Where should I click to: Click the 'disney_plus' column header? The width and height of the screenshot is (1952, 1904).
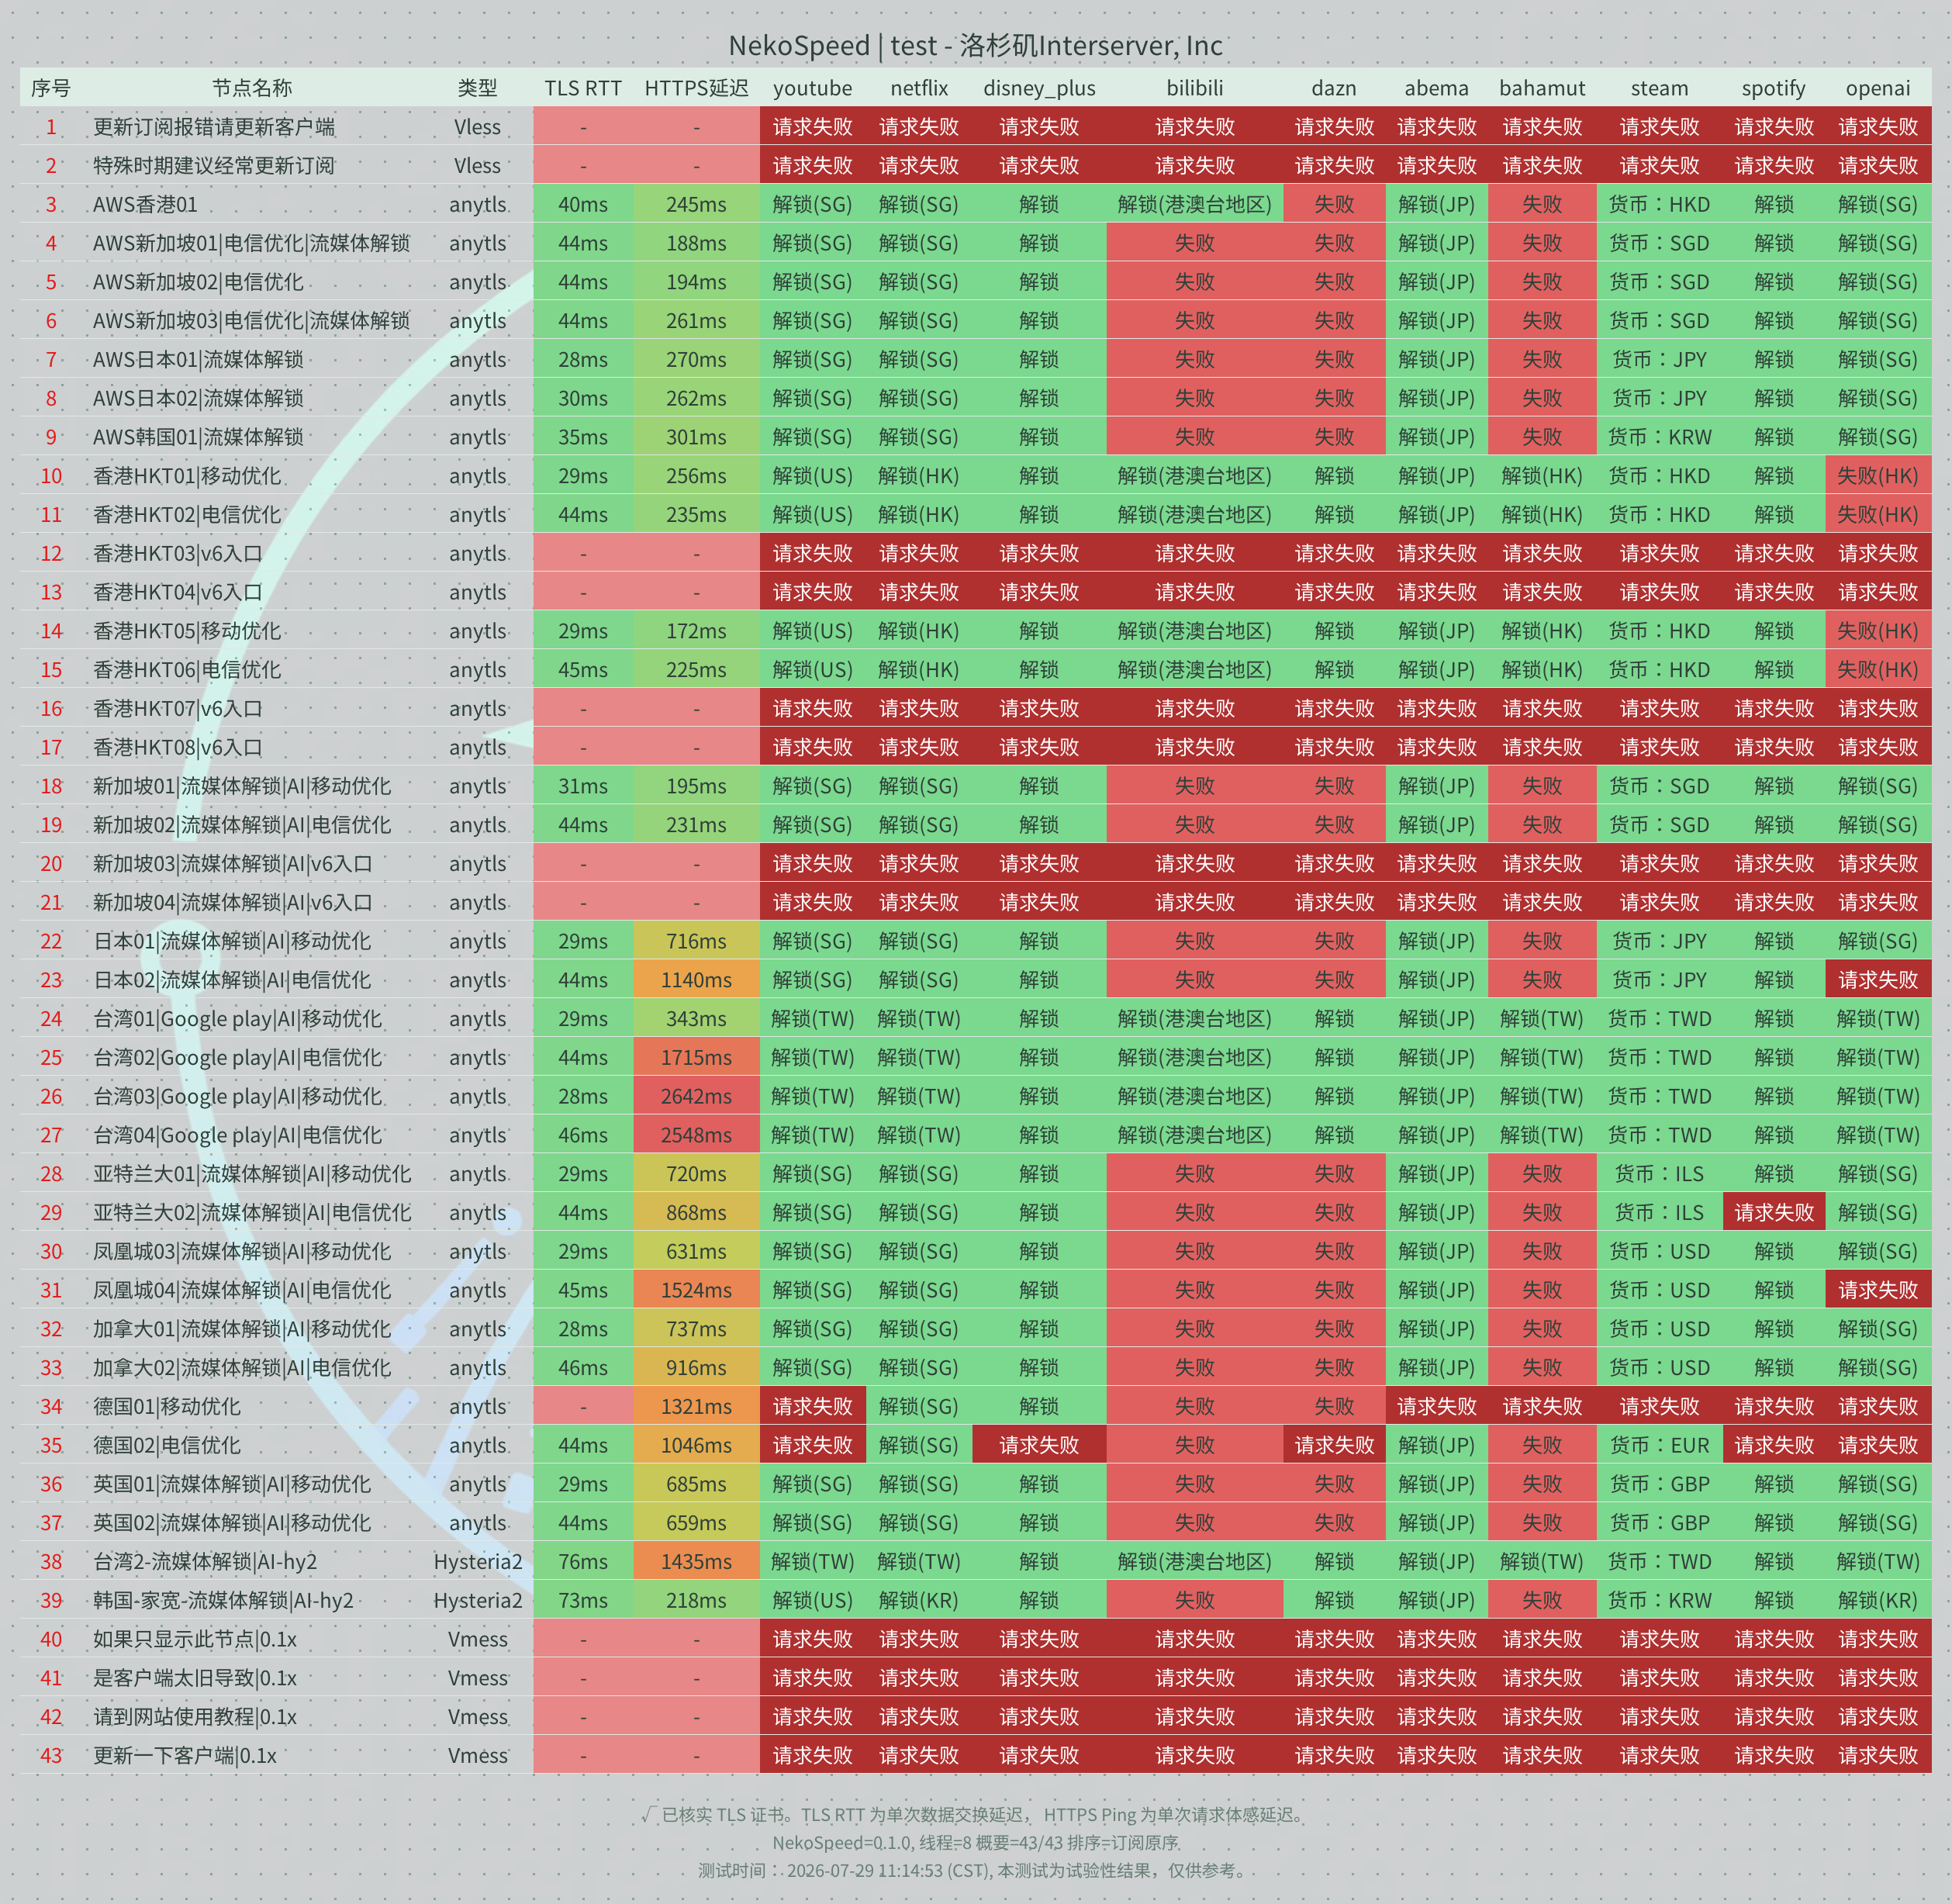[1039, 88]
